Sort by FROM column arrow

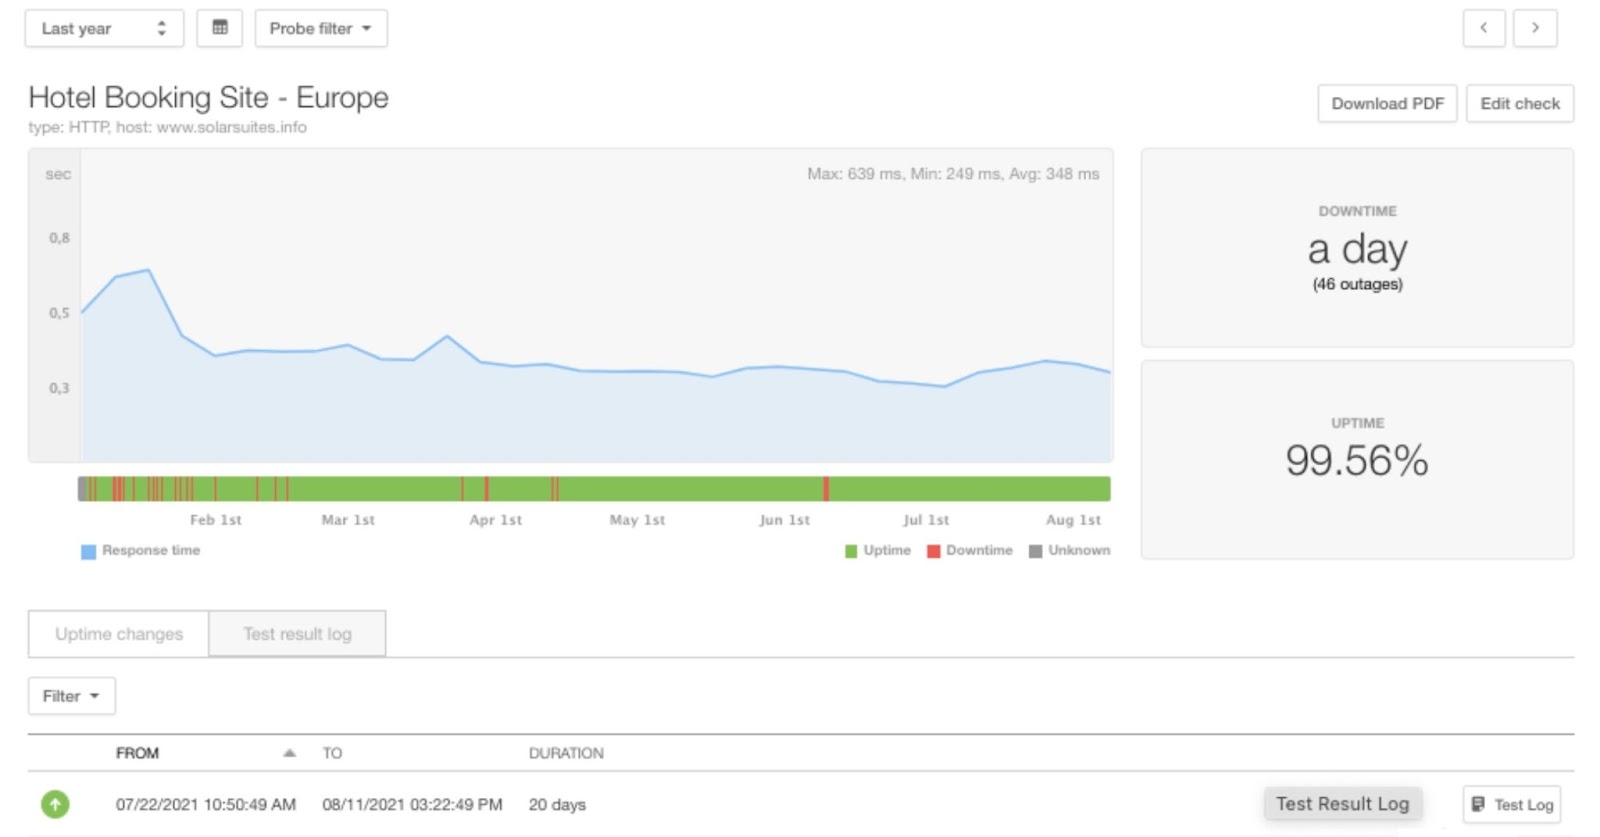point(289,753)
